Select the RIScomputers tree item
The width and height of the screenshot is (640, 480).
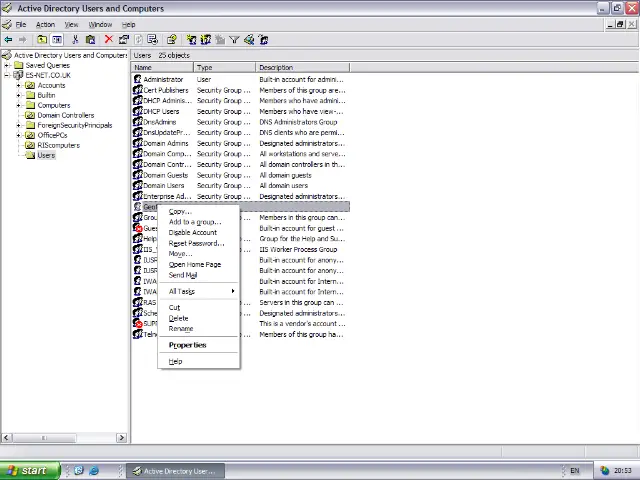click(x=59, y=145)
